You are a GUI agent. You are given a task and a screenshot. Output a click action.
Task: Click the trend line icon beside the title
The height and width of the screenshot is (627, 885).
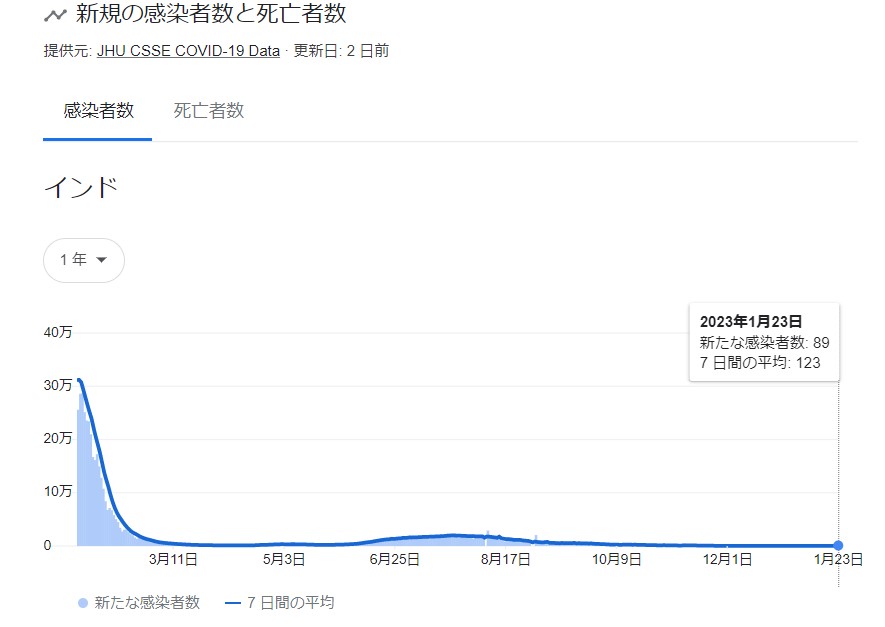pyautogui.click(x=55, y=15)
